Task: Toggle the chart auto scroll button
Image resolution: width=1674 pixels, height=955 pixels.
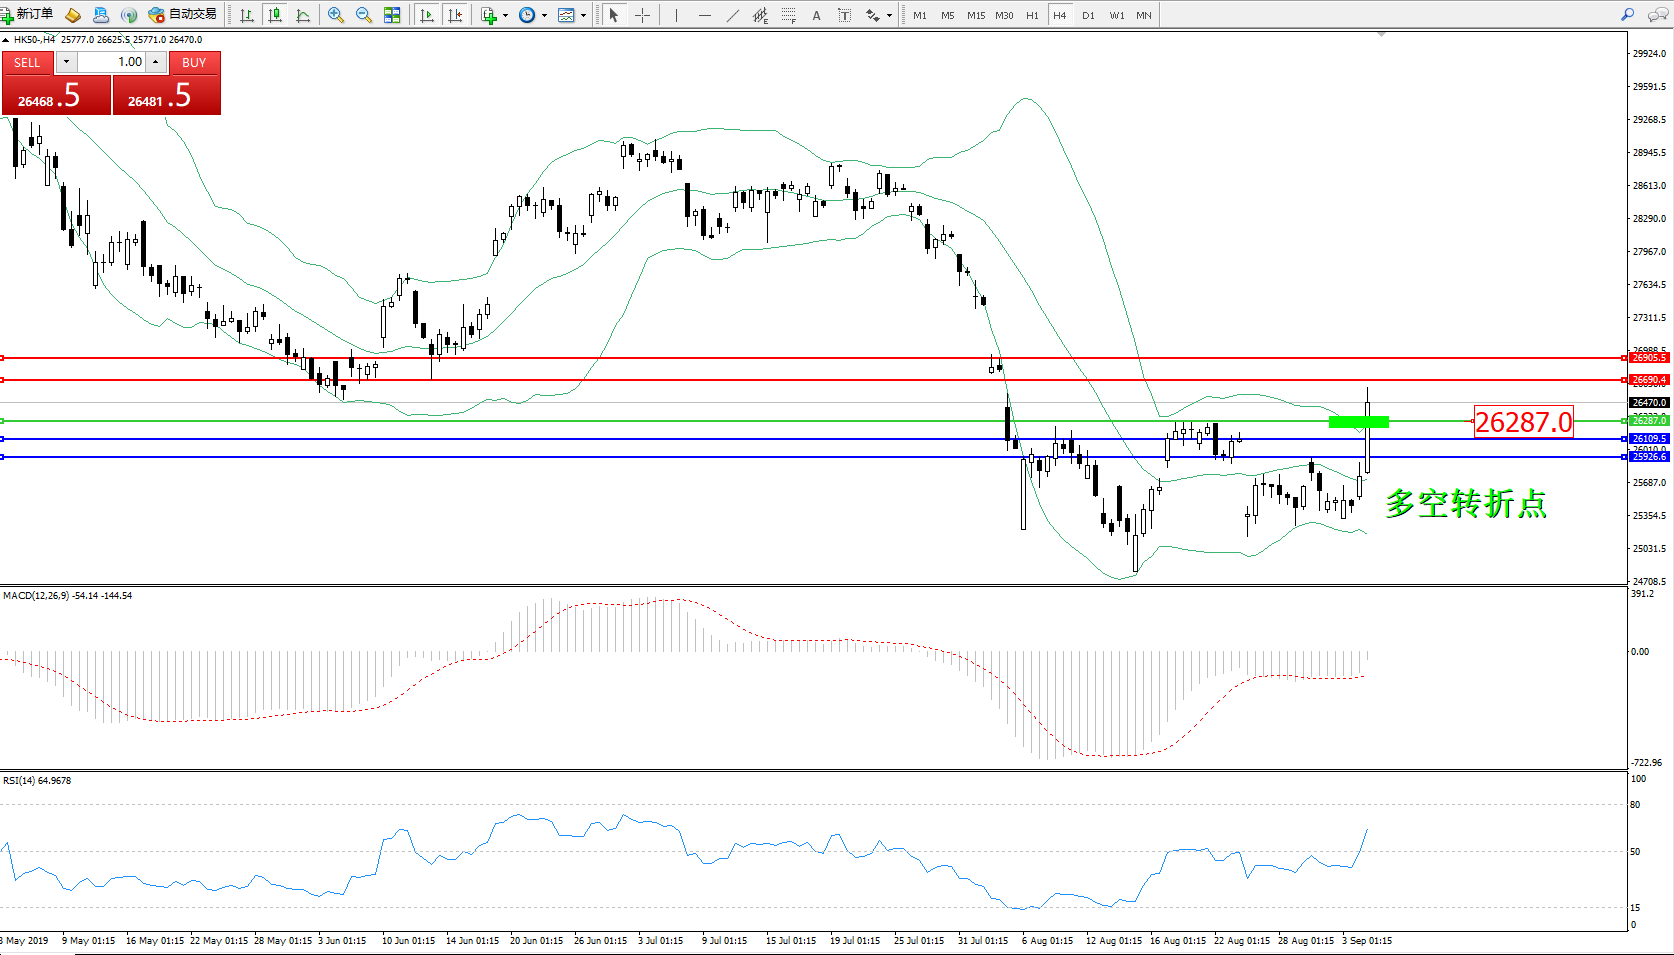Action: 427,15
